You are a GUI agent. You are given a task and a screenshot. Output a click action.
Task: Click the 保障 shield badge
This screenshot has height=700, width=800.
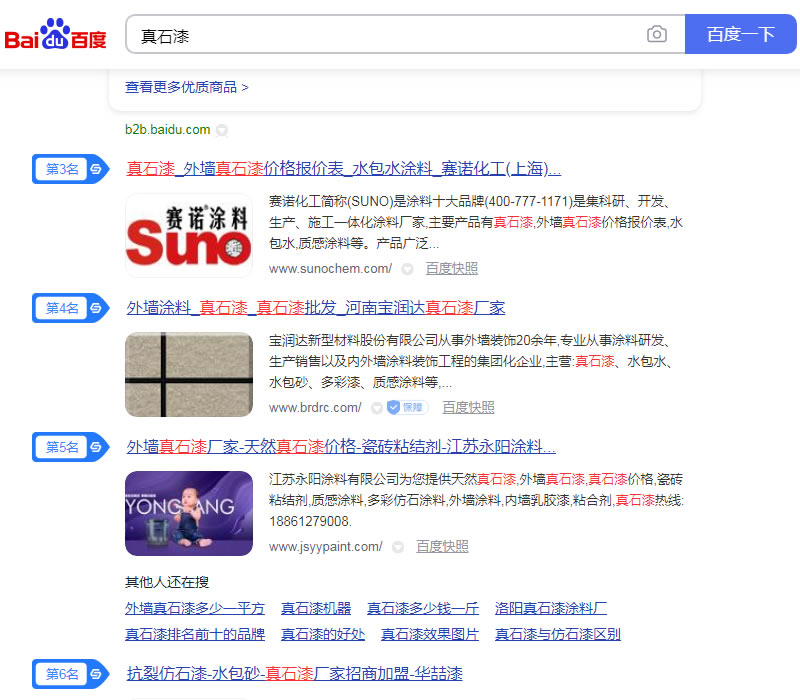[x=407, y=408]
